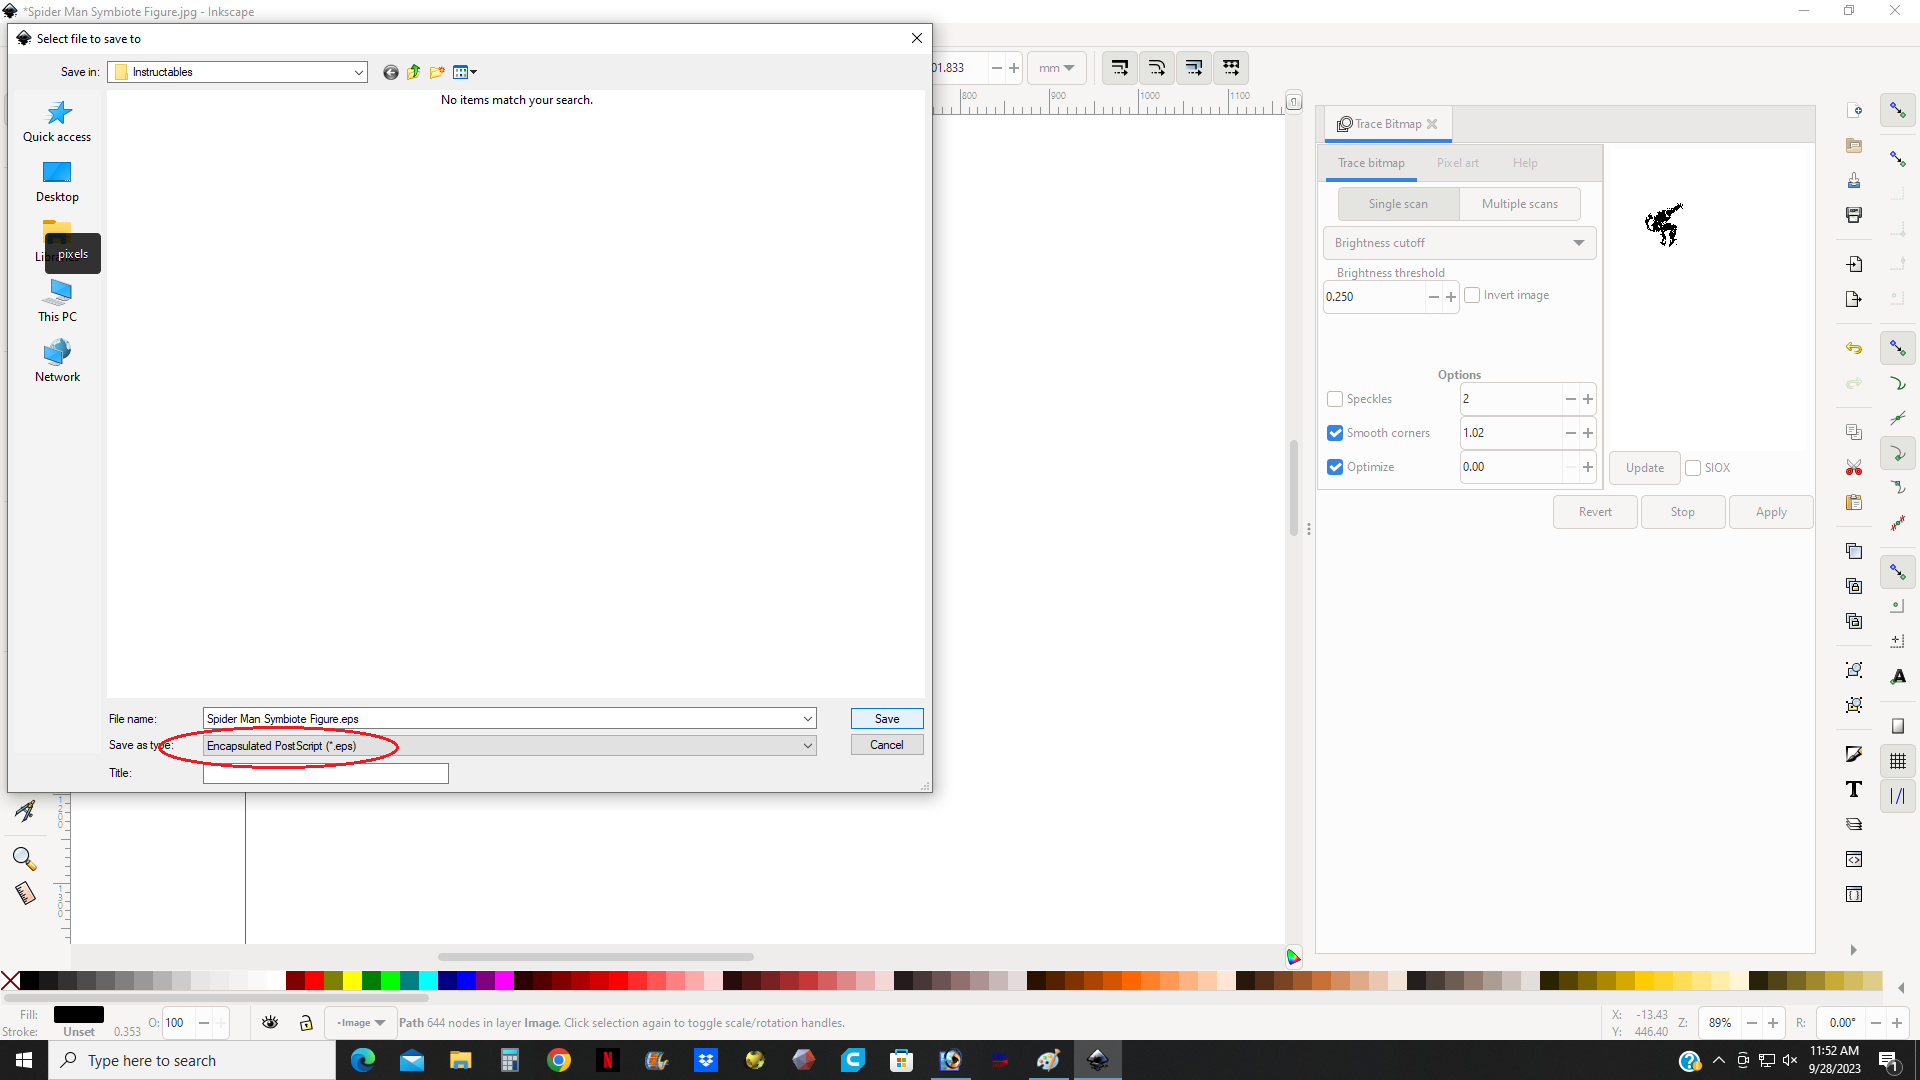Open the Save in folder dropdown
Screen dimensions: 1920x1080
pyautogui.click(x=358, y=72)
